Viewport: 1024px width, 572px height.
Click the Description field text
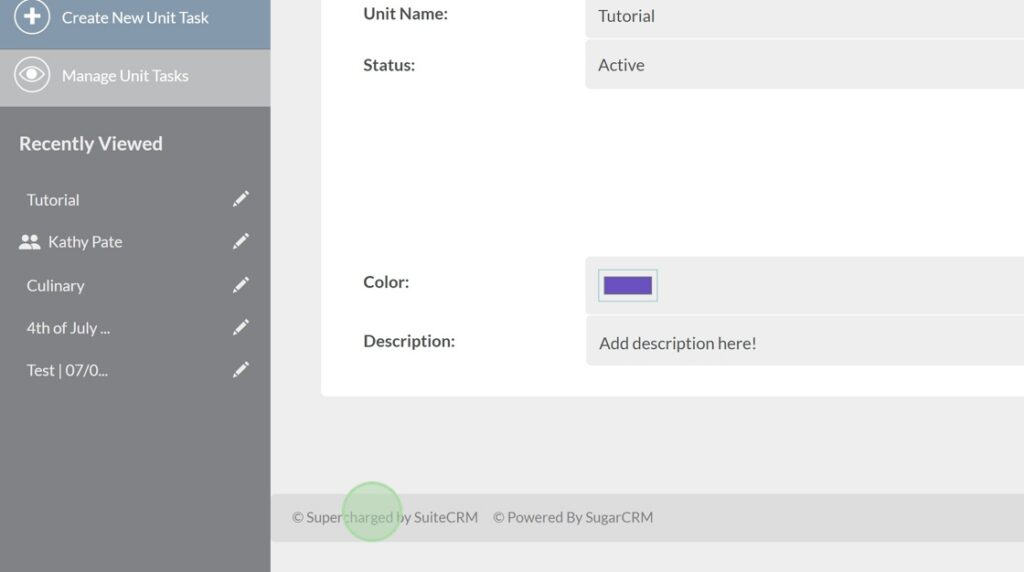click(x=677, y=343)
